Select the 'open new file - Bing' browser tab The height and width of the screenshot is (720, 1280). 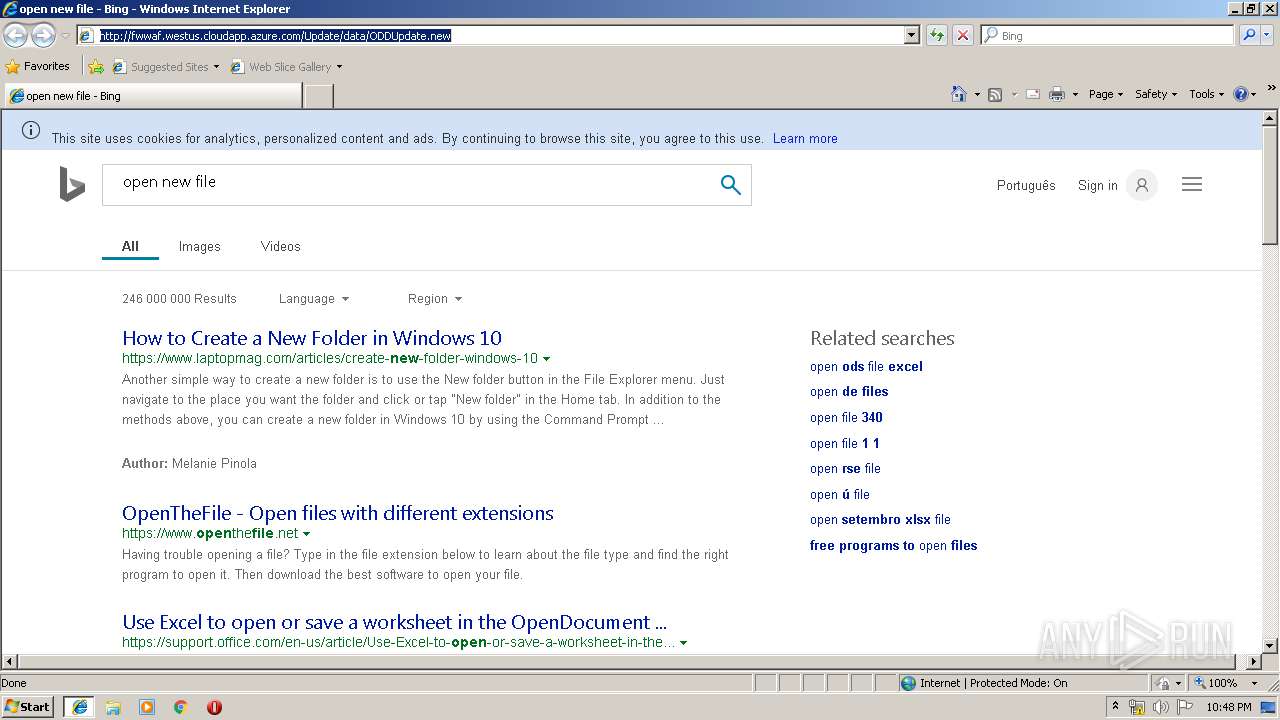152,96
